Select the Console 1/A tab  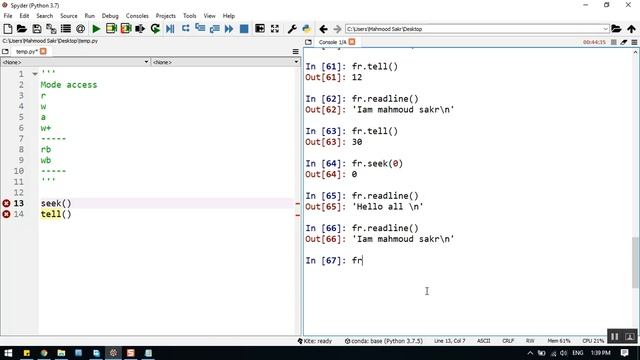pos(332,42)
